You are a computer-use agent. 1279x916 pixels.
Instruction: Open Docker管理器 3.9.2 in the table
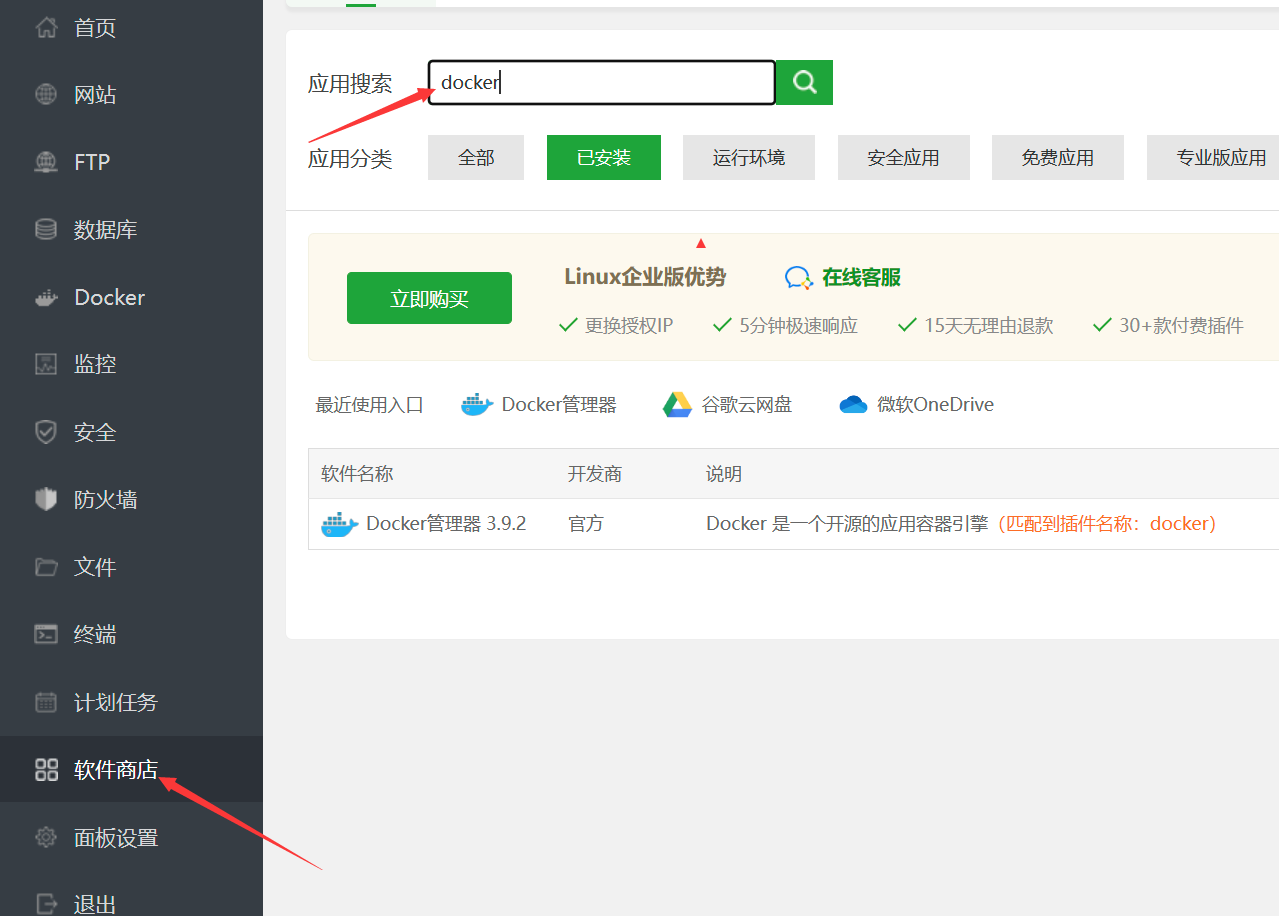tap(445, 524)
